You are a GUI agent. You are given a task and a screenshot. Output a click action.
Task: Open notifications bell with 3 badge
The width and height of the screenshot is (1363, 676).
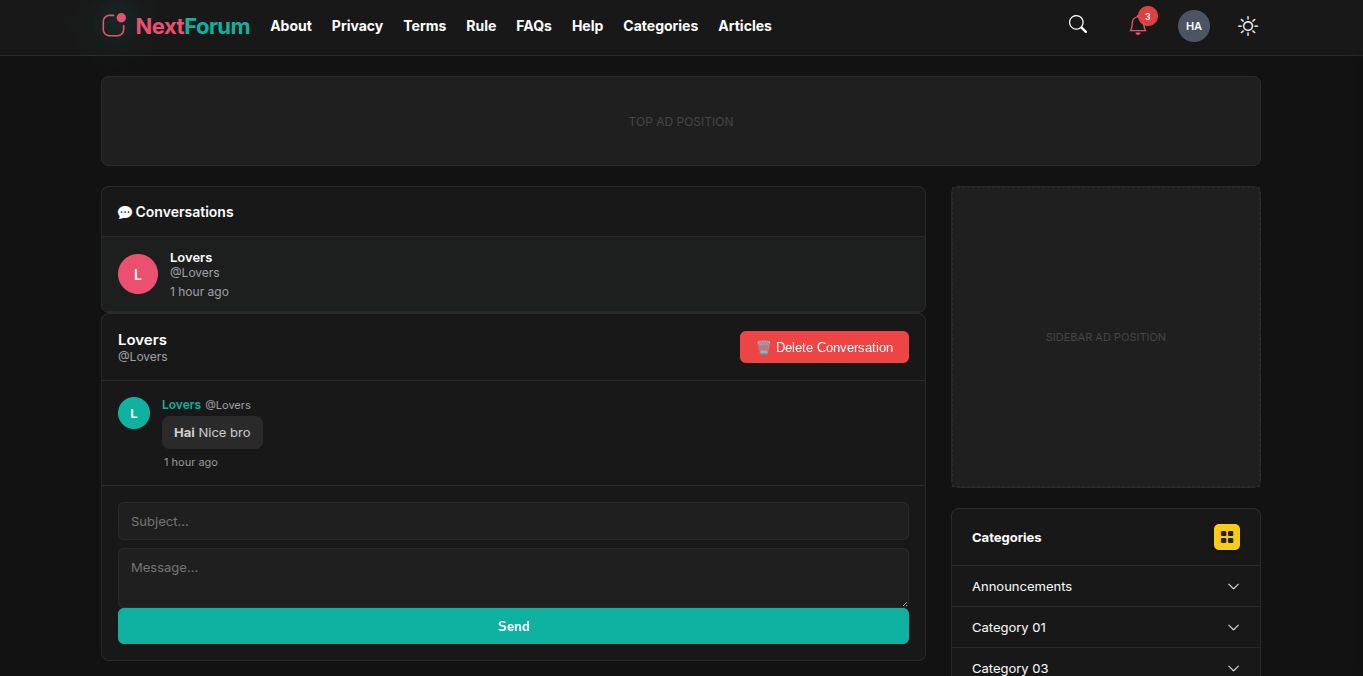tap(1138, 26)
